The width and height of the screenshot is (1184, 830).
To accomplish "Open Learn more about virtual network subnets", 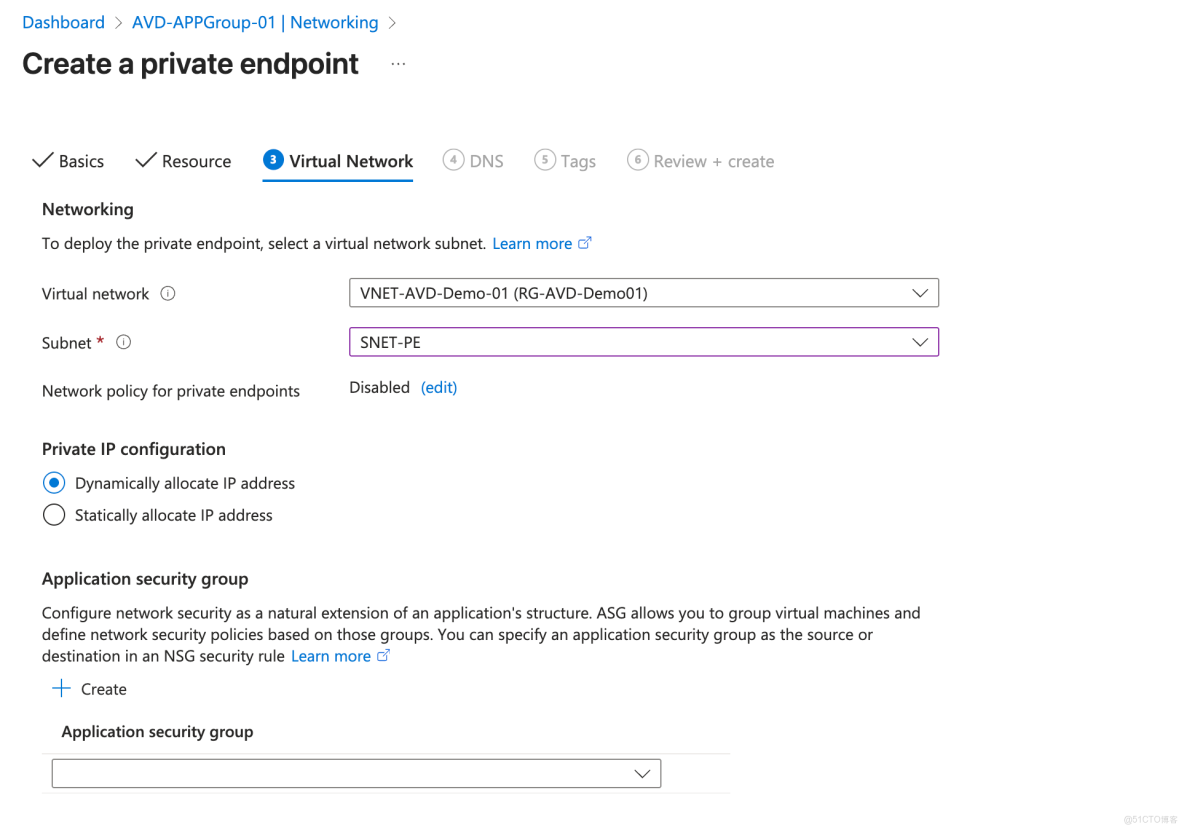I will [533, 242].
